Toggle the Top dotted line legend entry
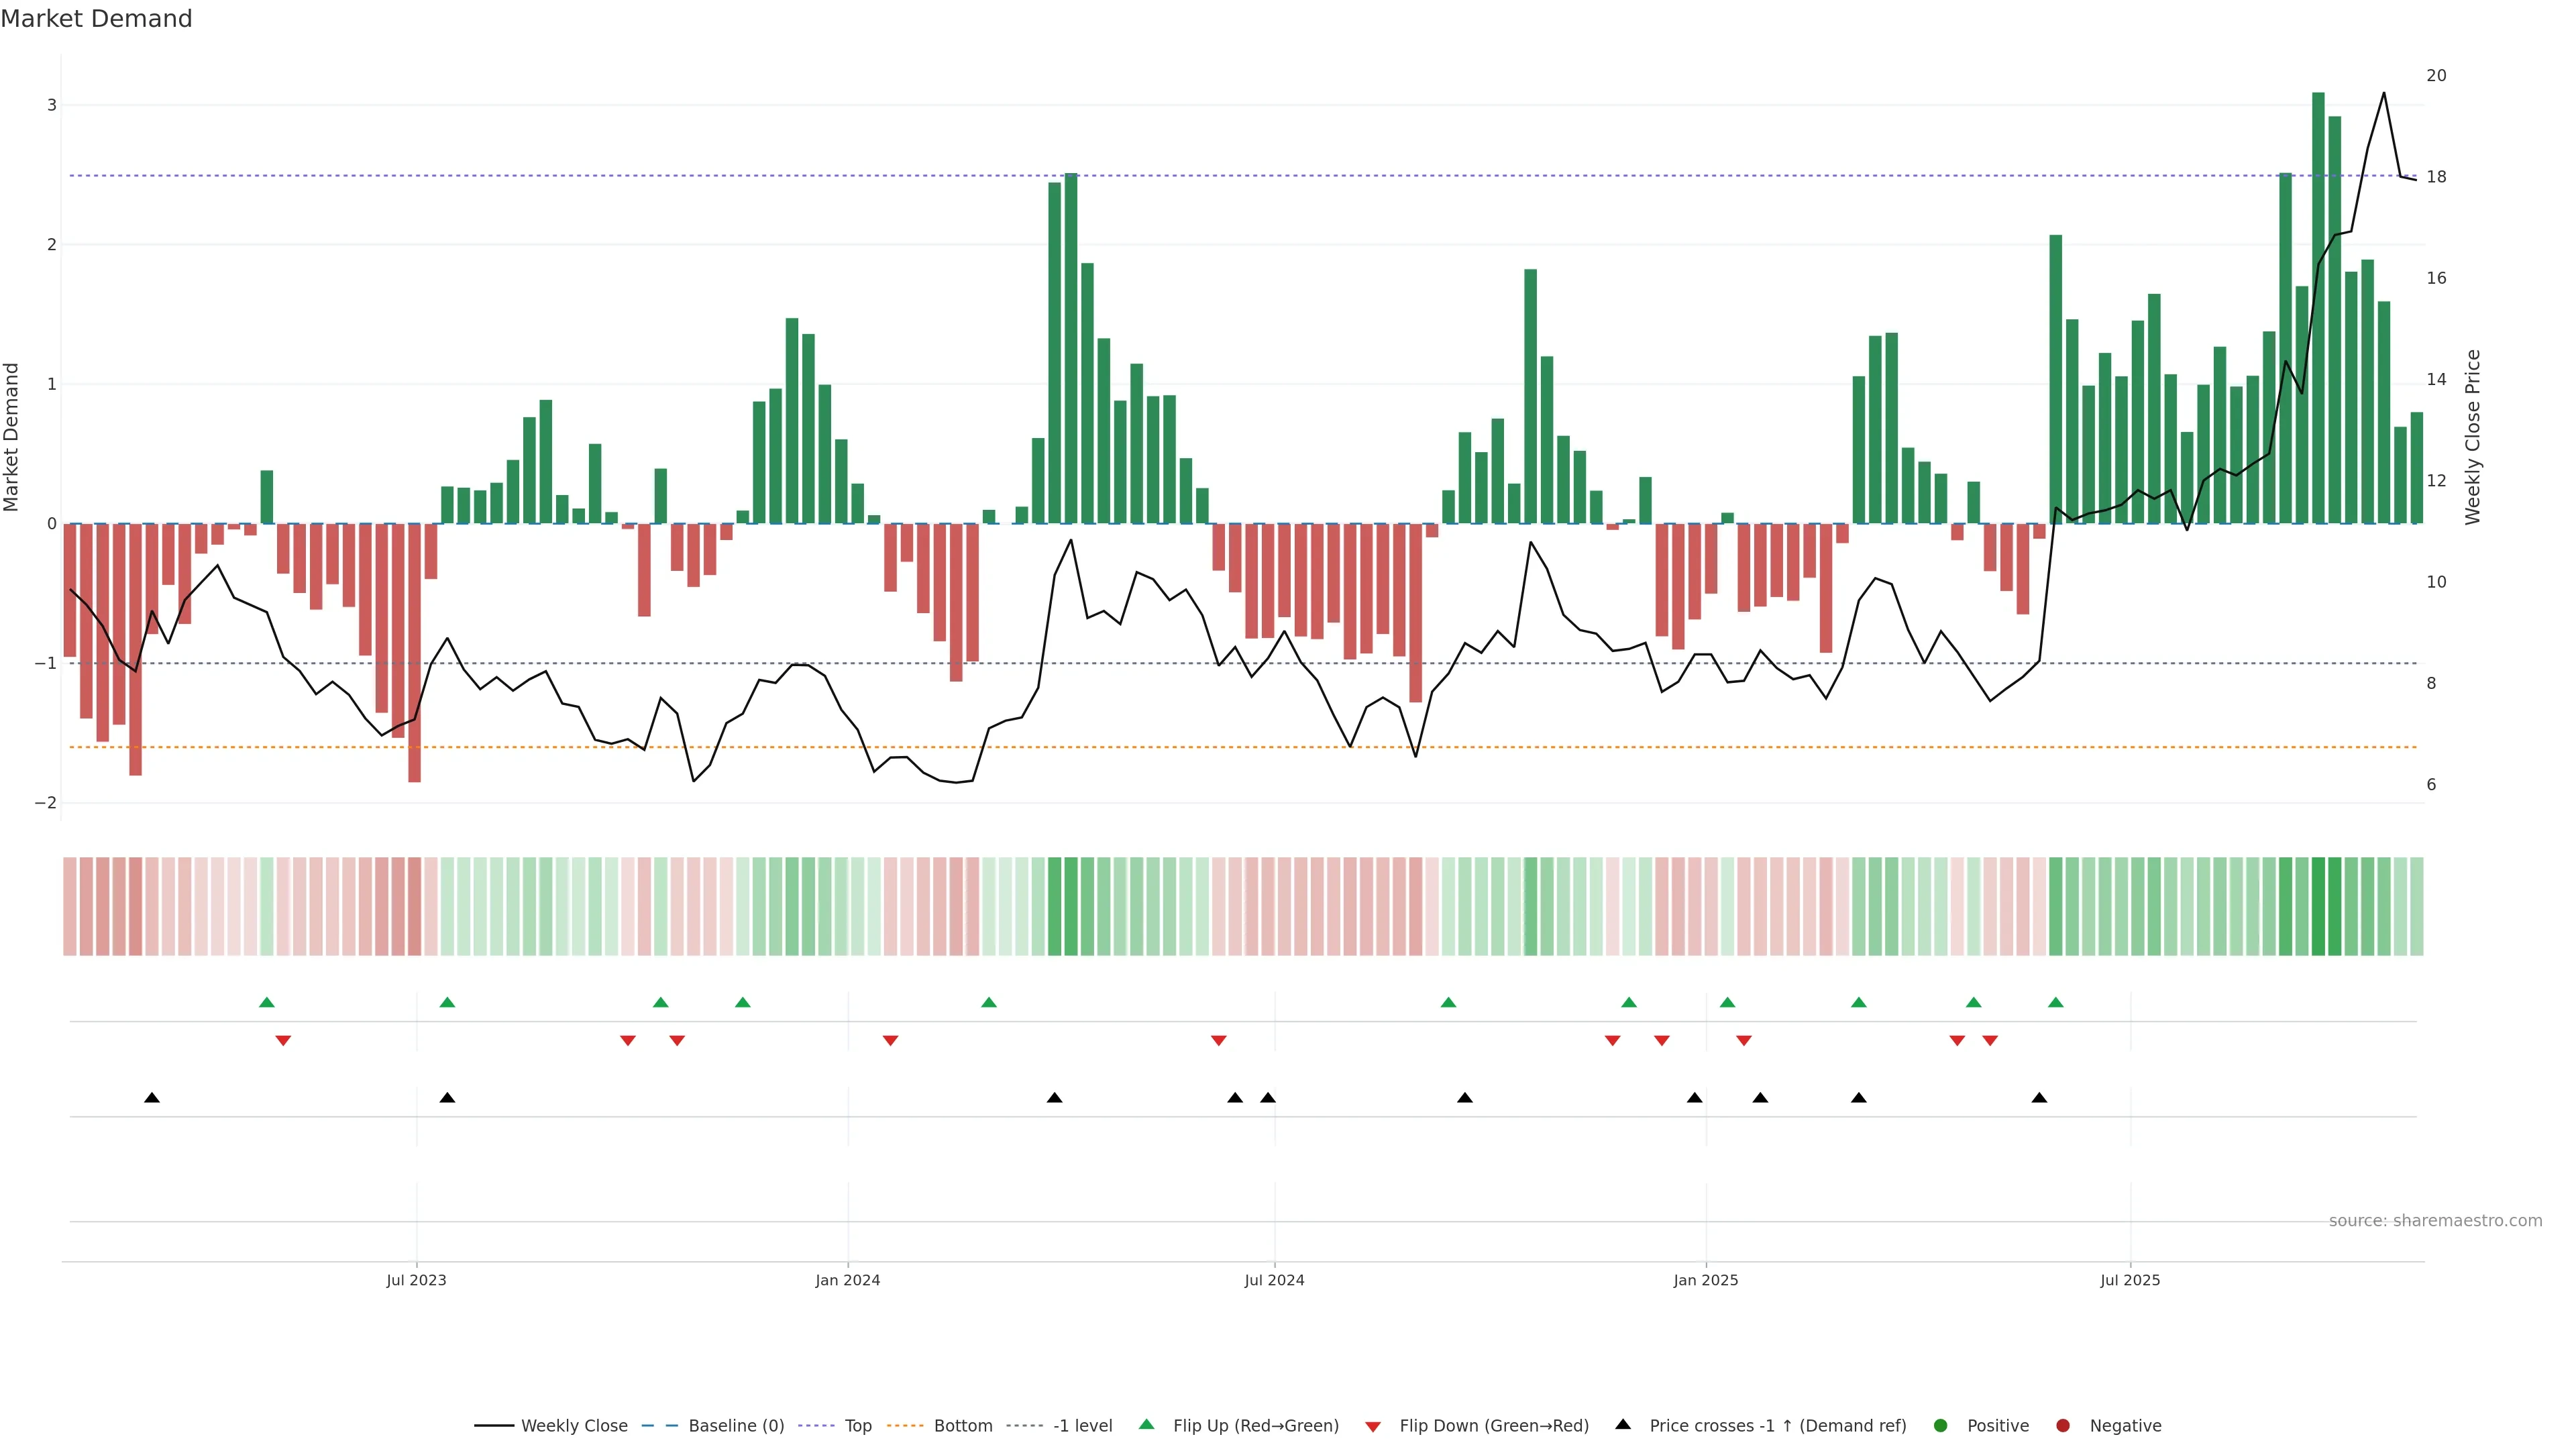Viewport: 2576px width, 1449px height. [x=857, y=1425]
